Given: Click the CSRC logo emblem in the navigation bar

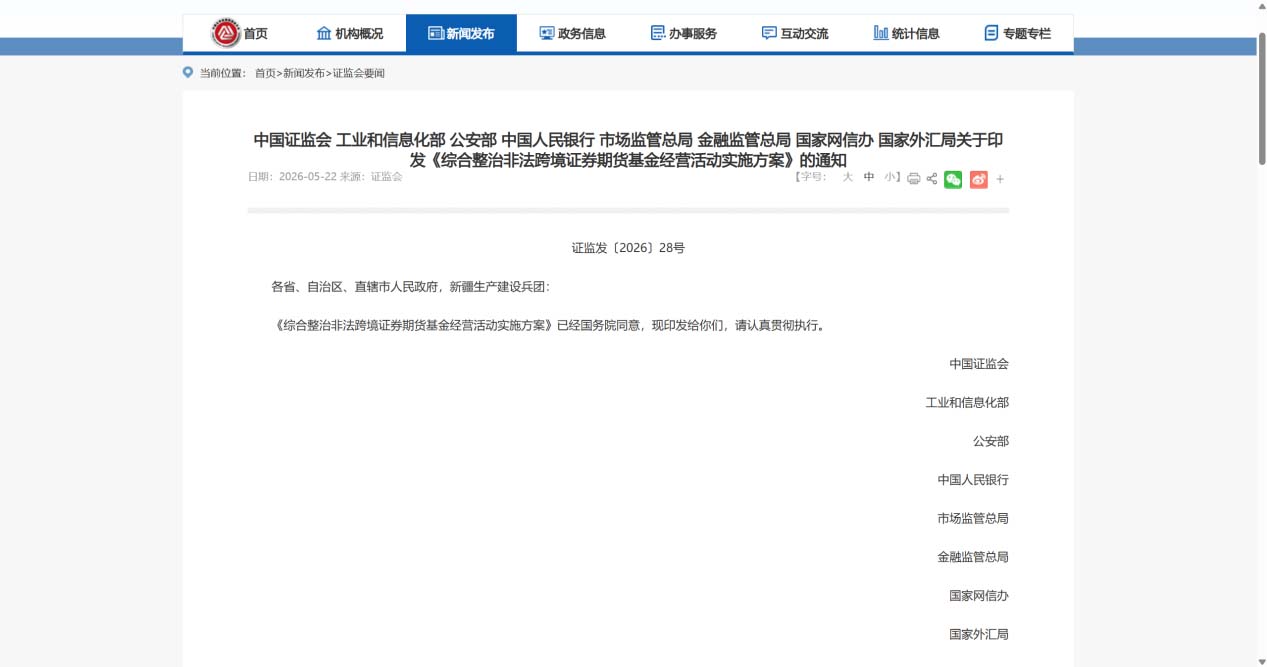Looking at the screenshot, I should (226, 33).
